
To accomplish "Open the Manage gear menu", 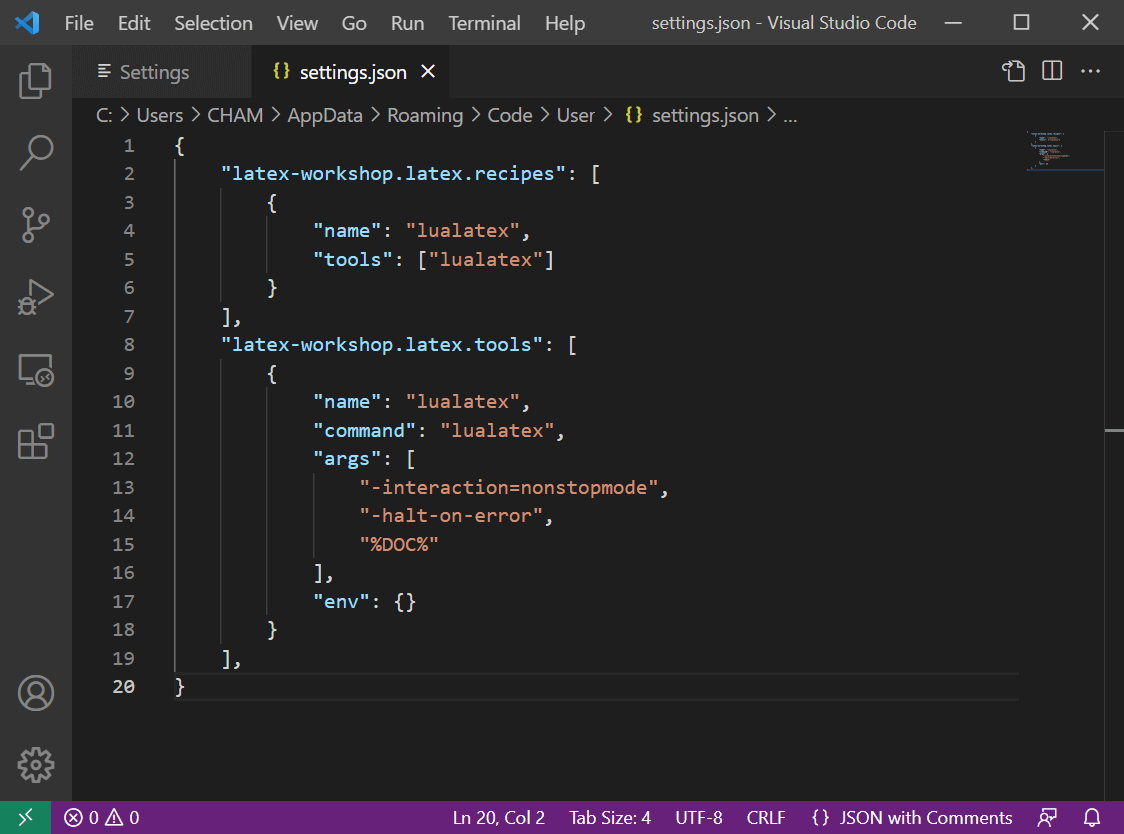I will [36, 765].
